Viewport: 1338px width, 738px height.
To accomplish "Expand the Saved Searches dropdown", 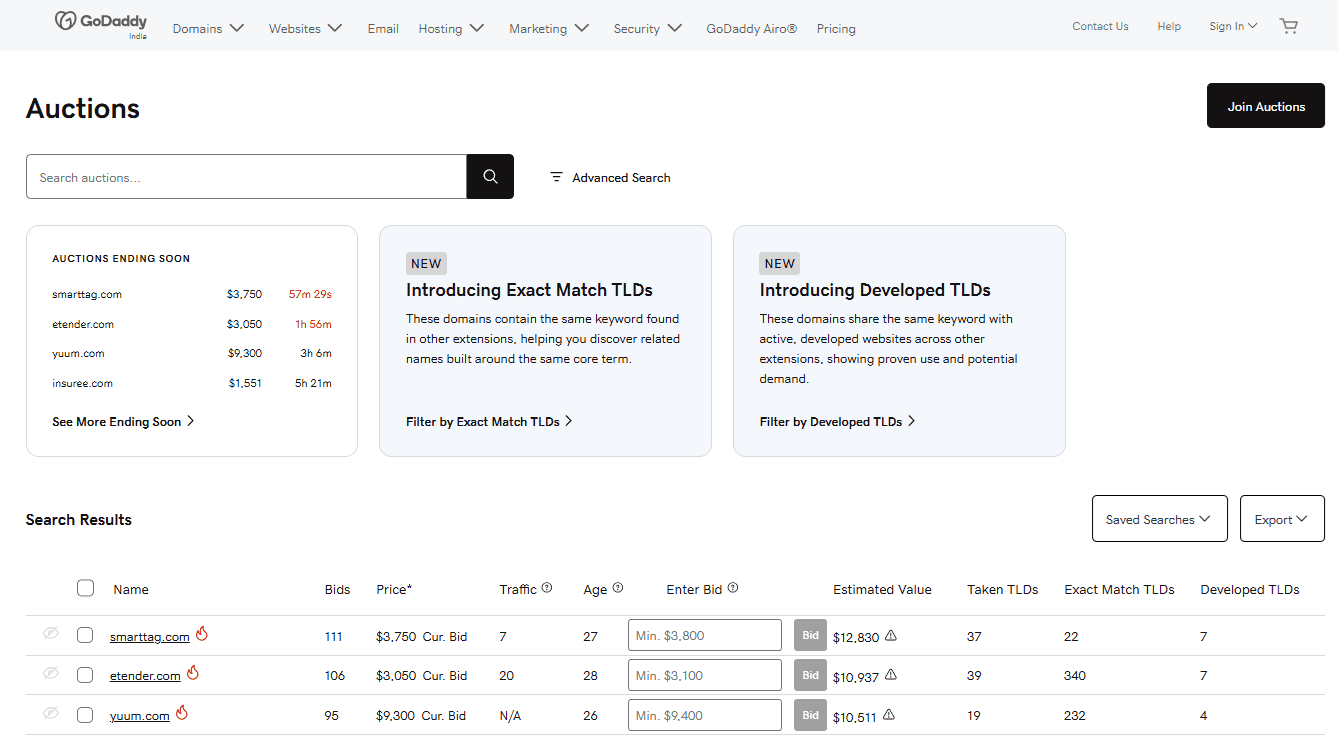I will tap(1159, 519).
